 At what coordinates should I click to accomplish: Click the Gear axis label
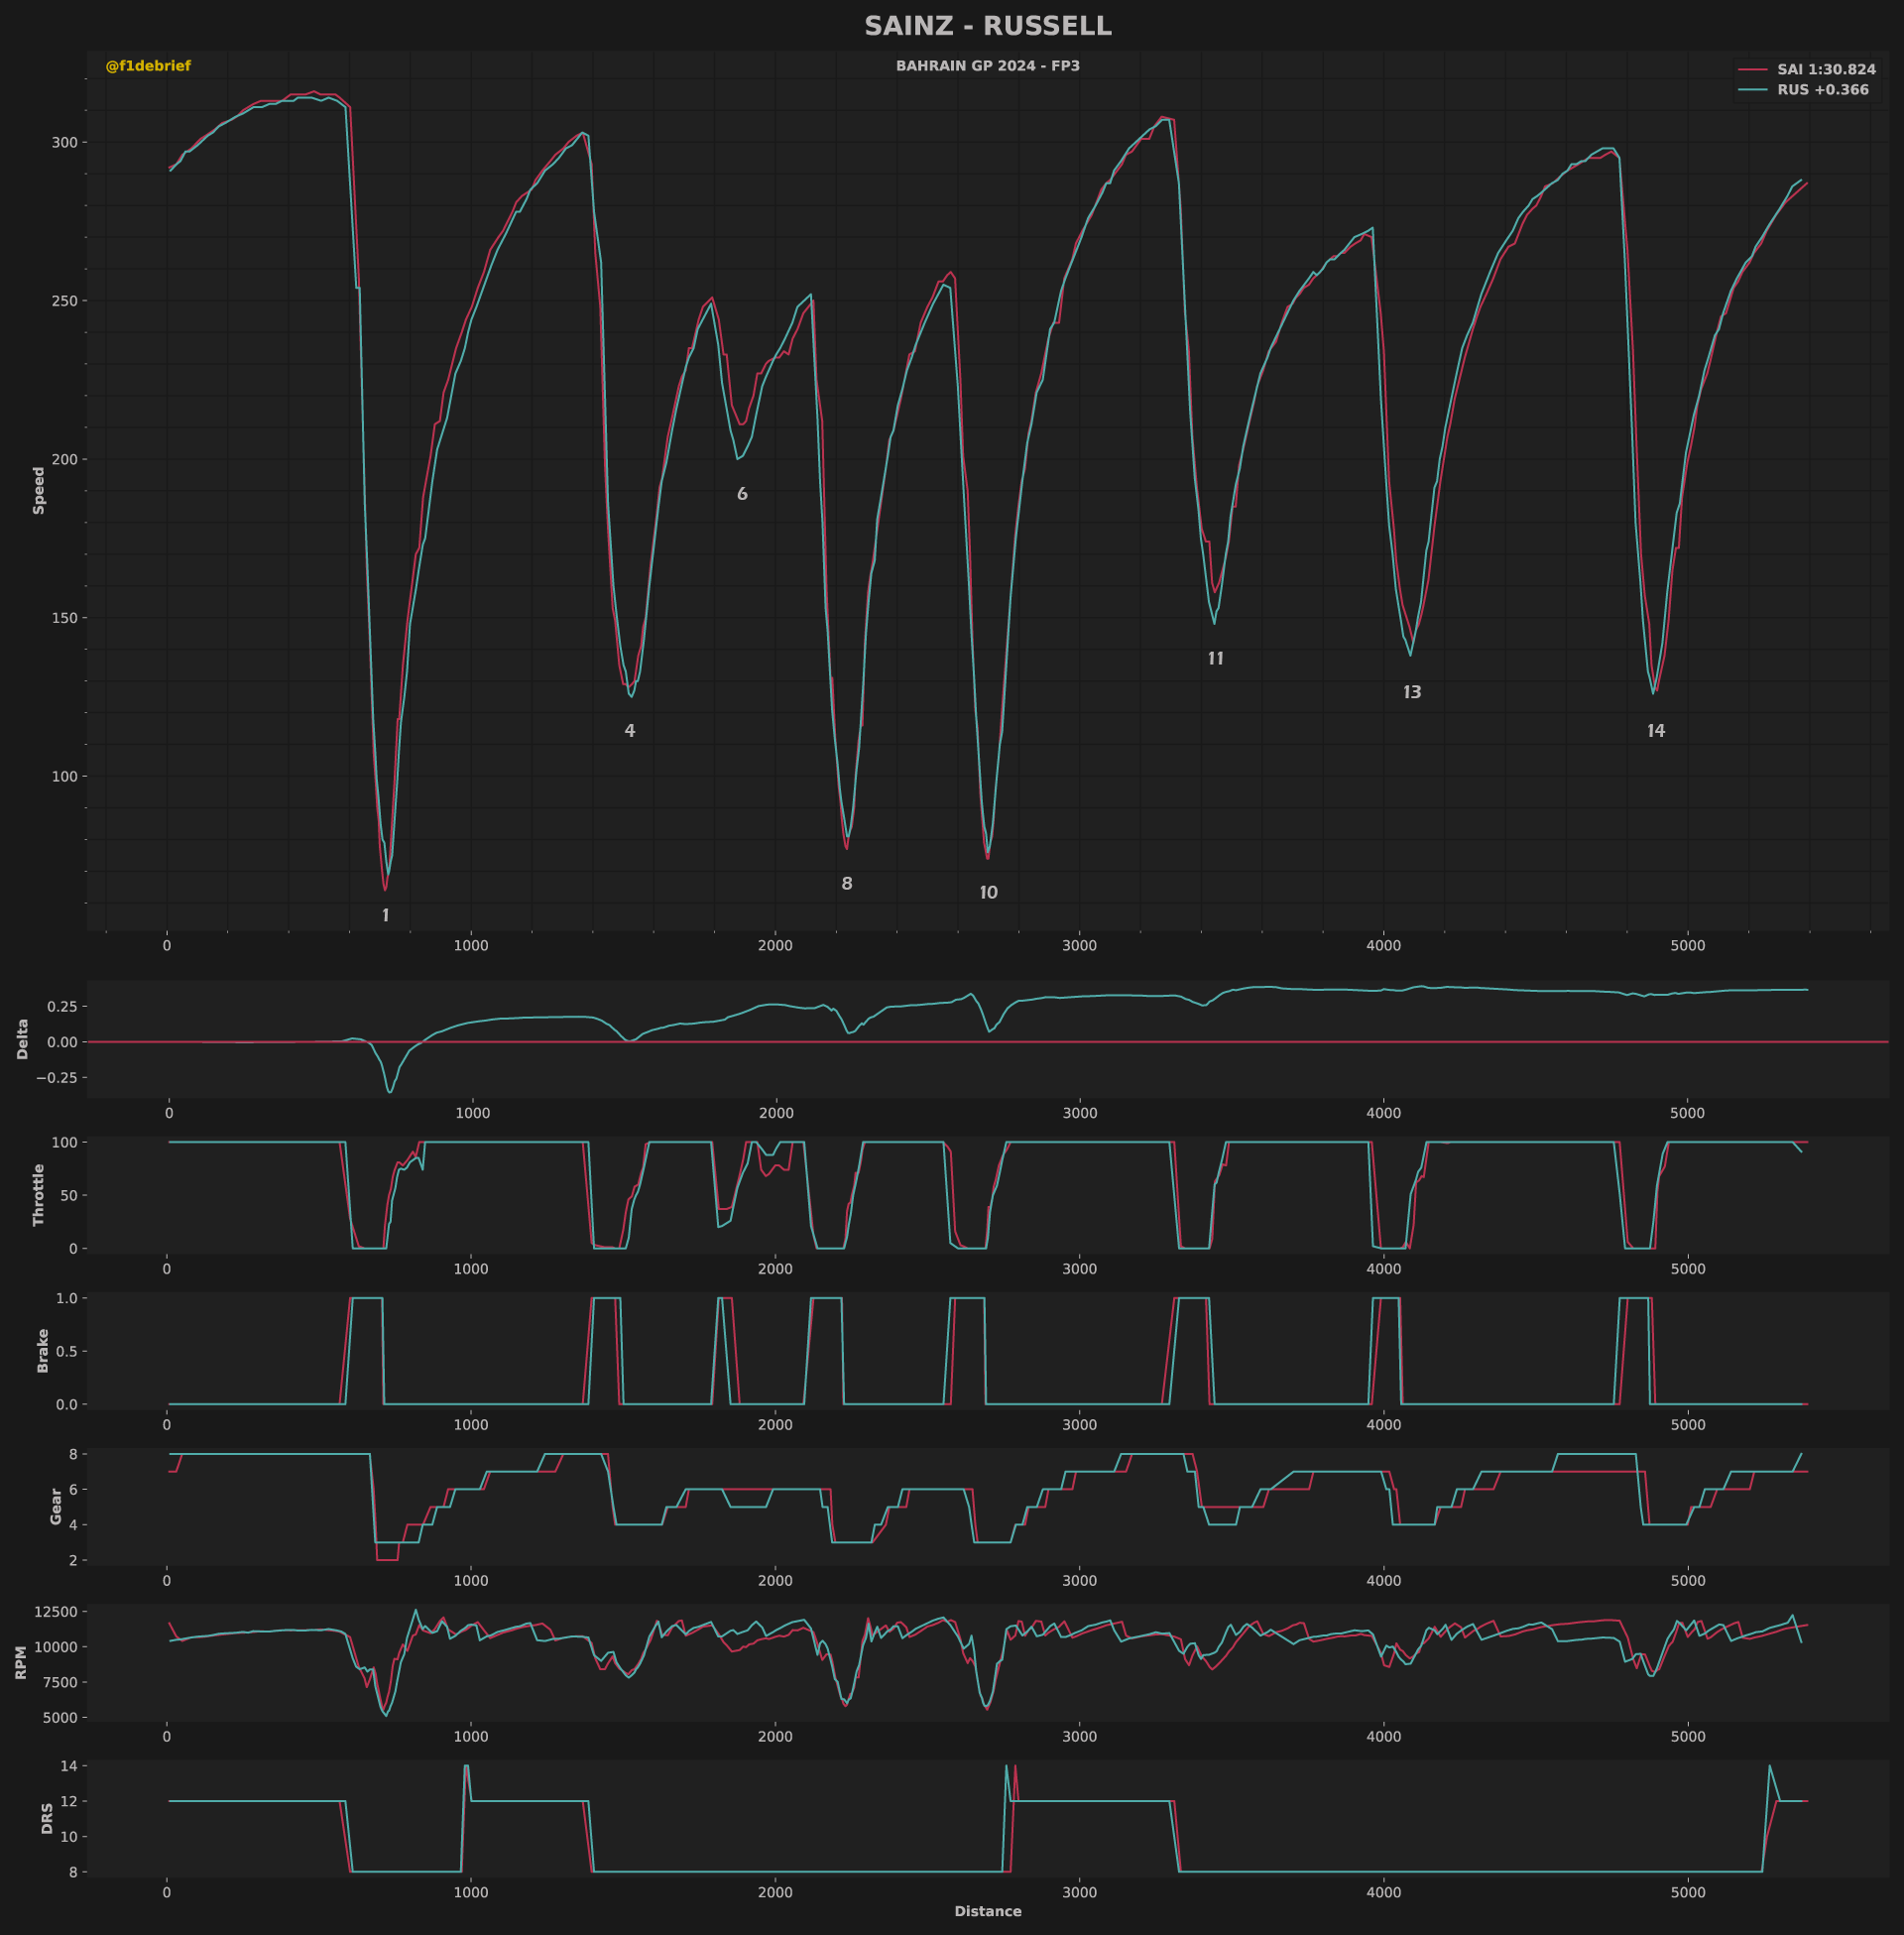point(56,1506)
